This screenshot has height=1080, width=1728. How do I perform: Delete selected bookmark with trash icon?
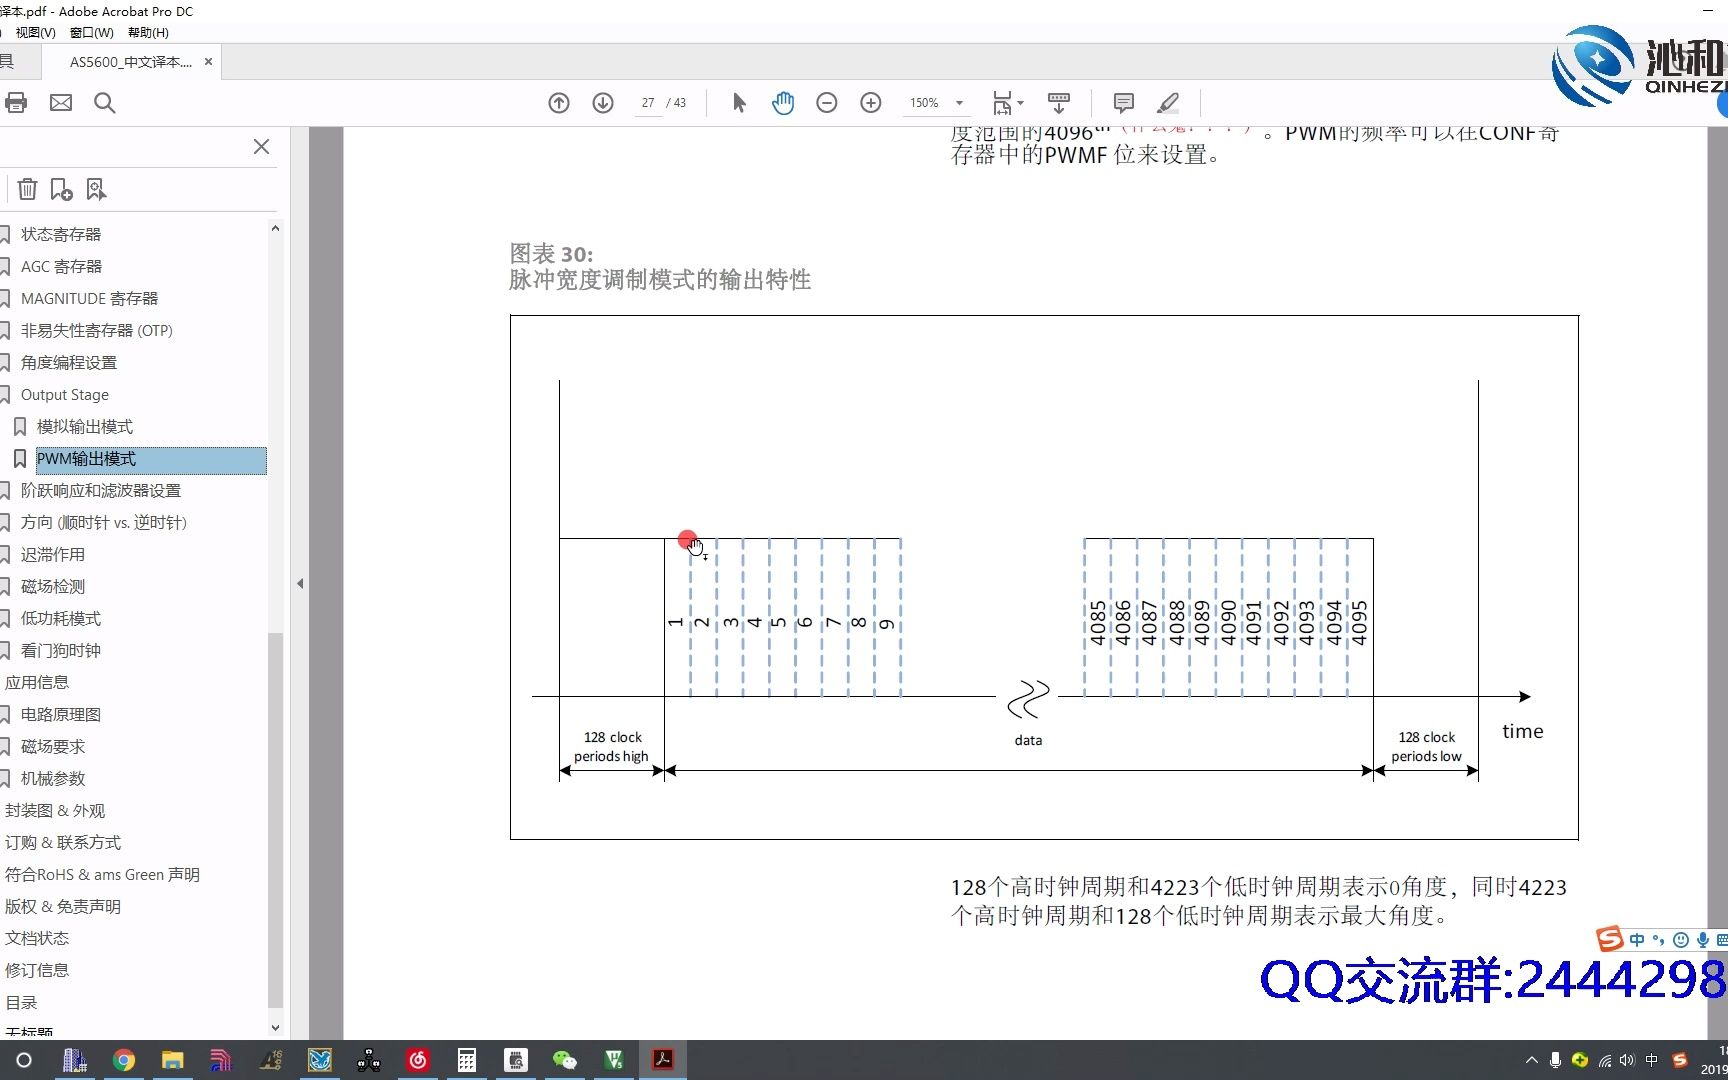tap(26, 189)
